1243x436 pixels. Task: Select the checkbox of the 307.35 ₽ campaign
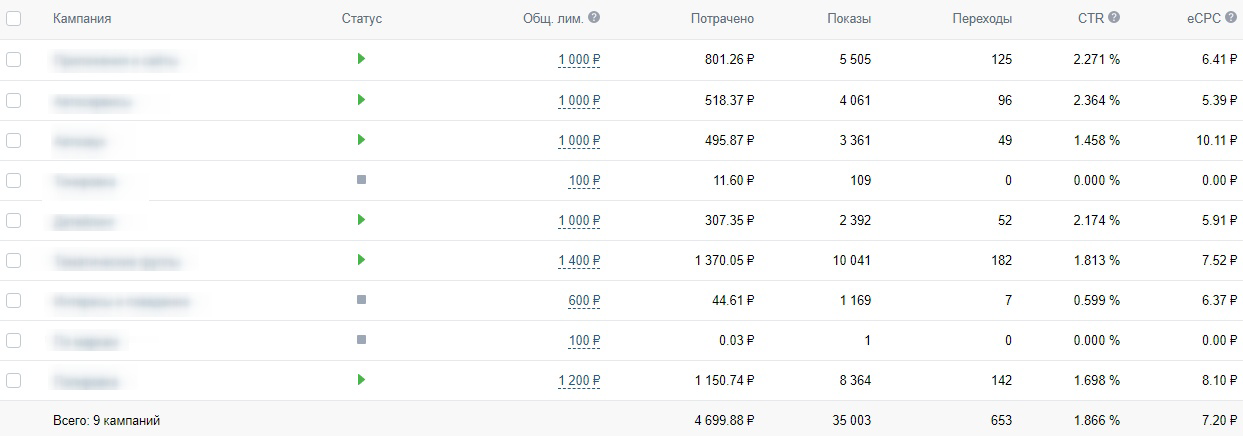tap(13, 220)
